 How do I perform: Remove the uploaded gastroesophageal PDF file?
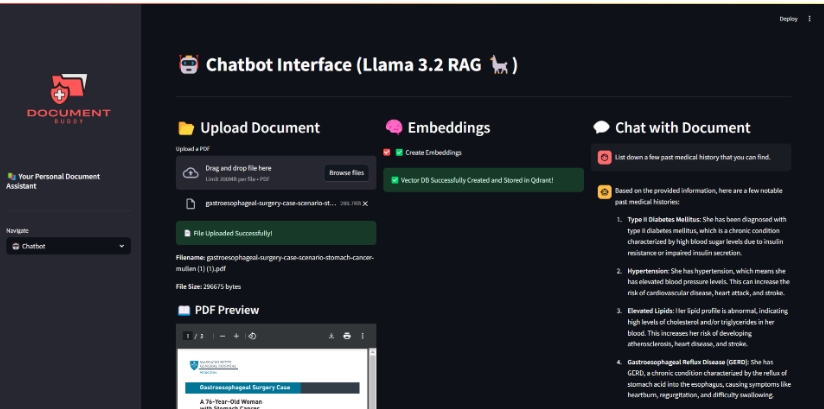pos(365,203)
